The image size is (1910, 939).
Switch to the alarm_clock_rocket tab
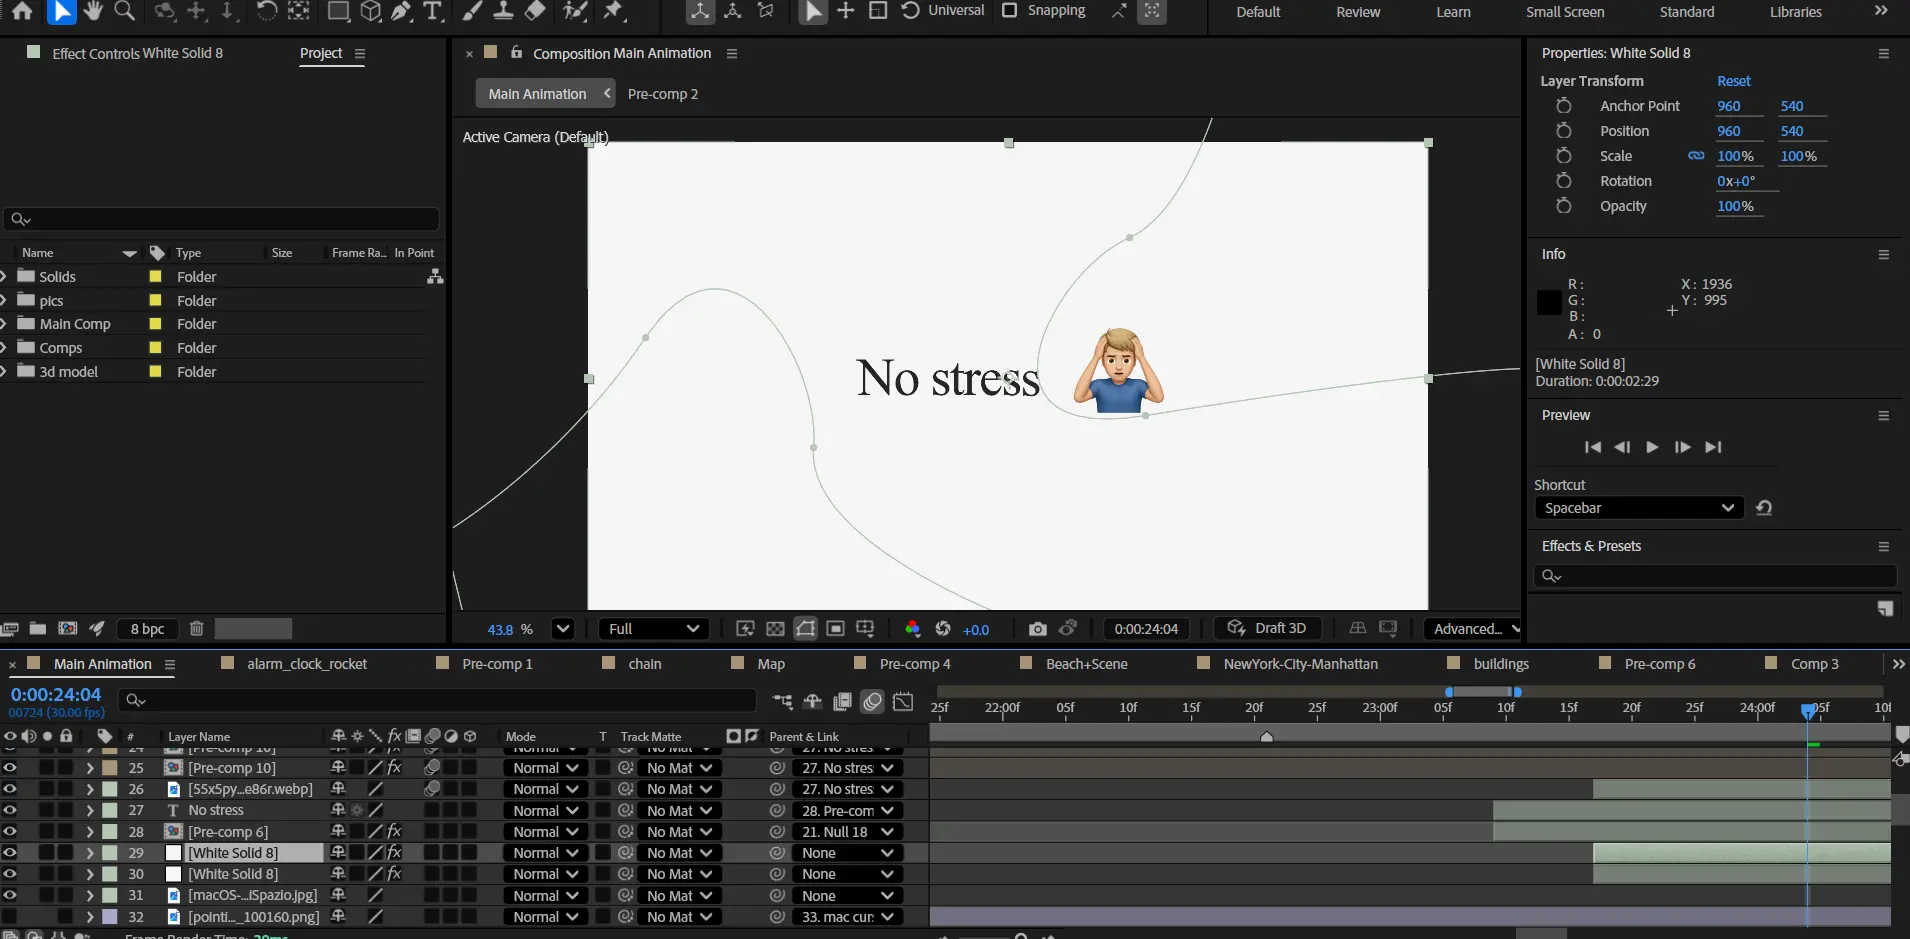tap(306, 664)
